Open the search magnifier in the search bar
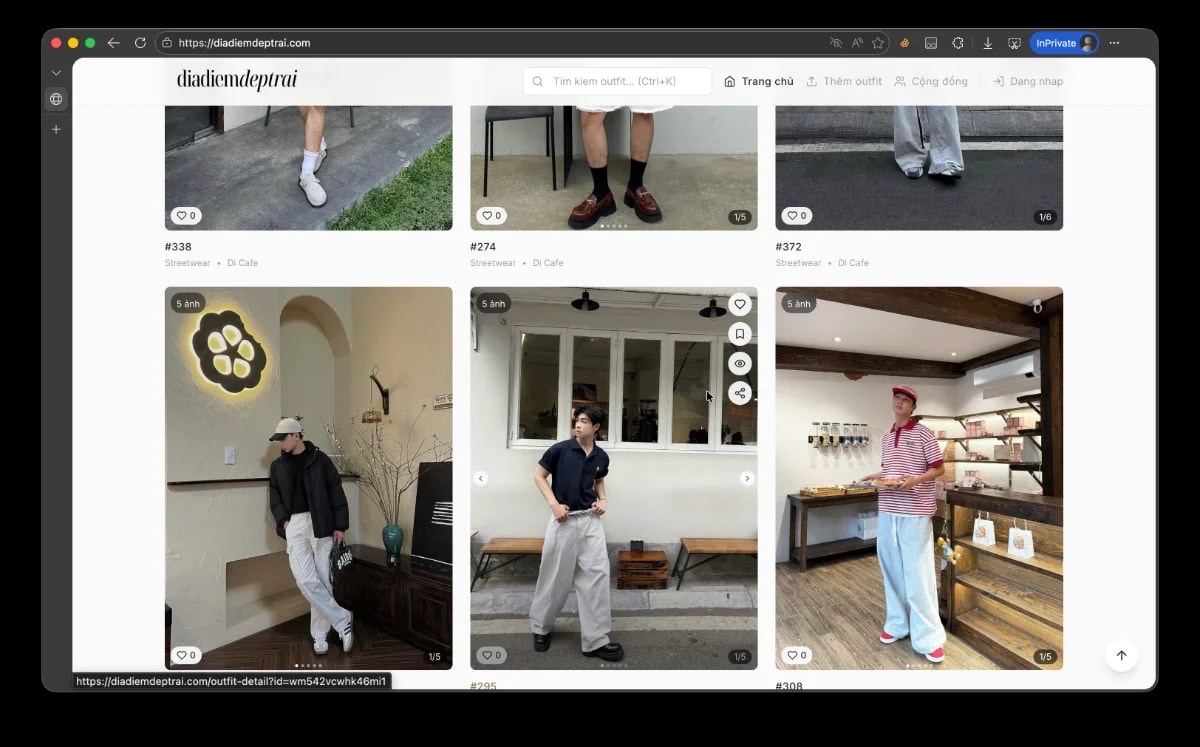 pos(538,81)
